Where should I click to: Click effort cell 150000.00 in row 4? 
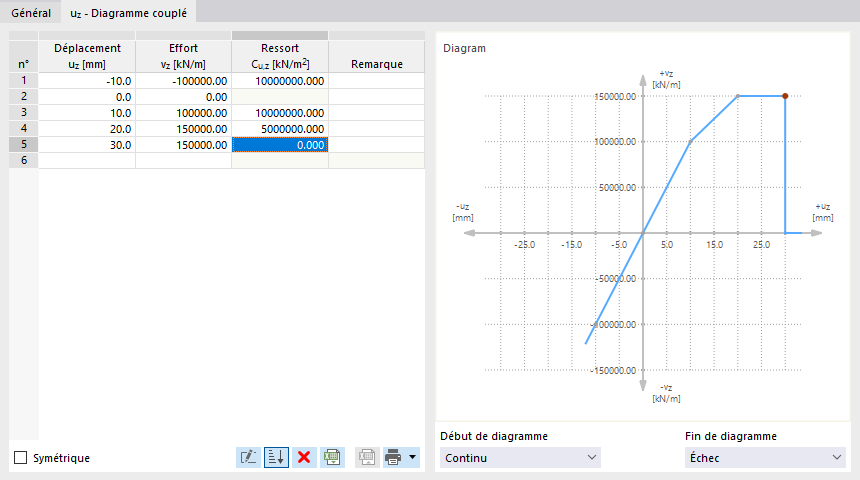point(184,129)
